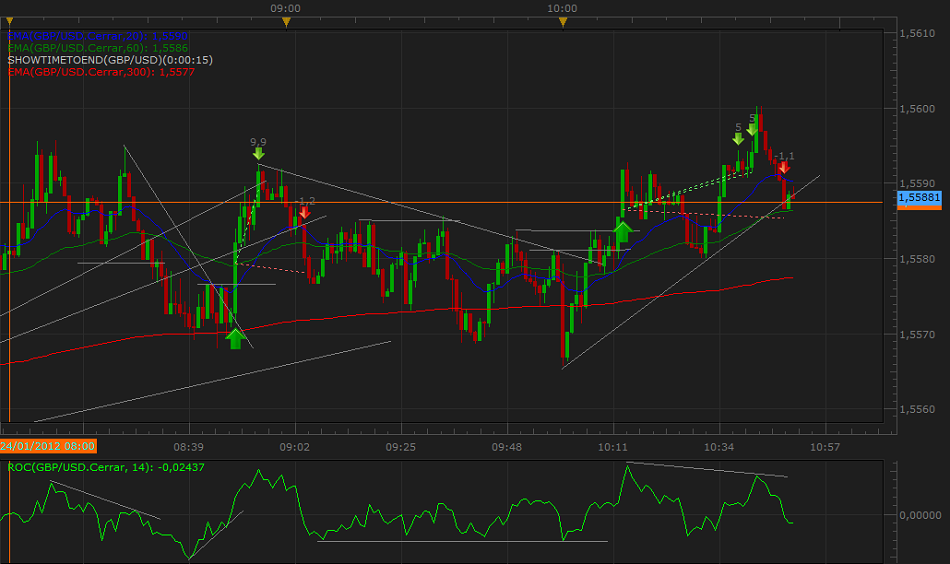Select the EMA 60 indicator label
Screen dimensions: 950x564
pos(97,48)
